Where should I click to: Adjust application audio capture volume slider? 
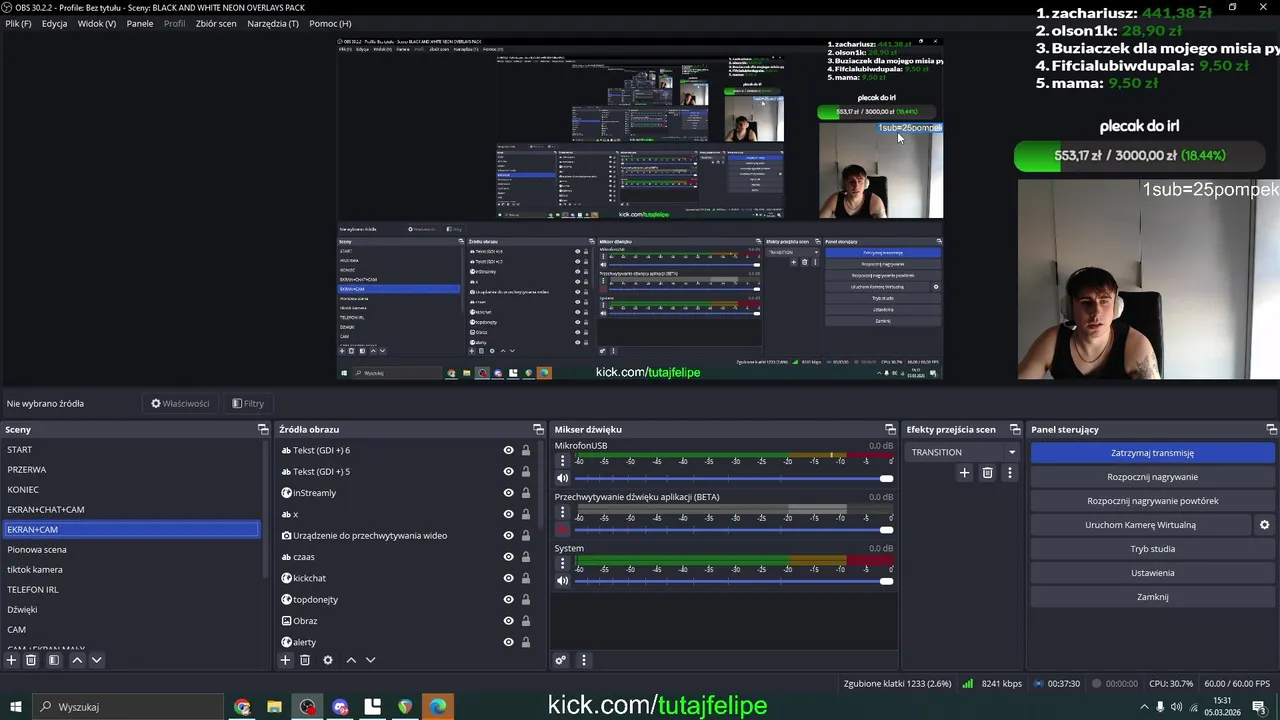click(x=734, y=529)
